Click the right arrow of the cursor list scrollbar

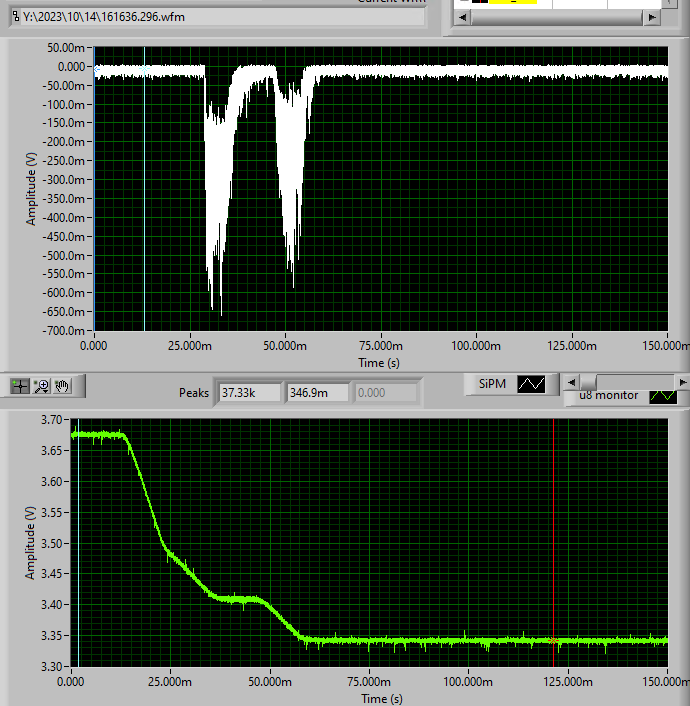coord(652,18)
